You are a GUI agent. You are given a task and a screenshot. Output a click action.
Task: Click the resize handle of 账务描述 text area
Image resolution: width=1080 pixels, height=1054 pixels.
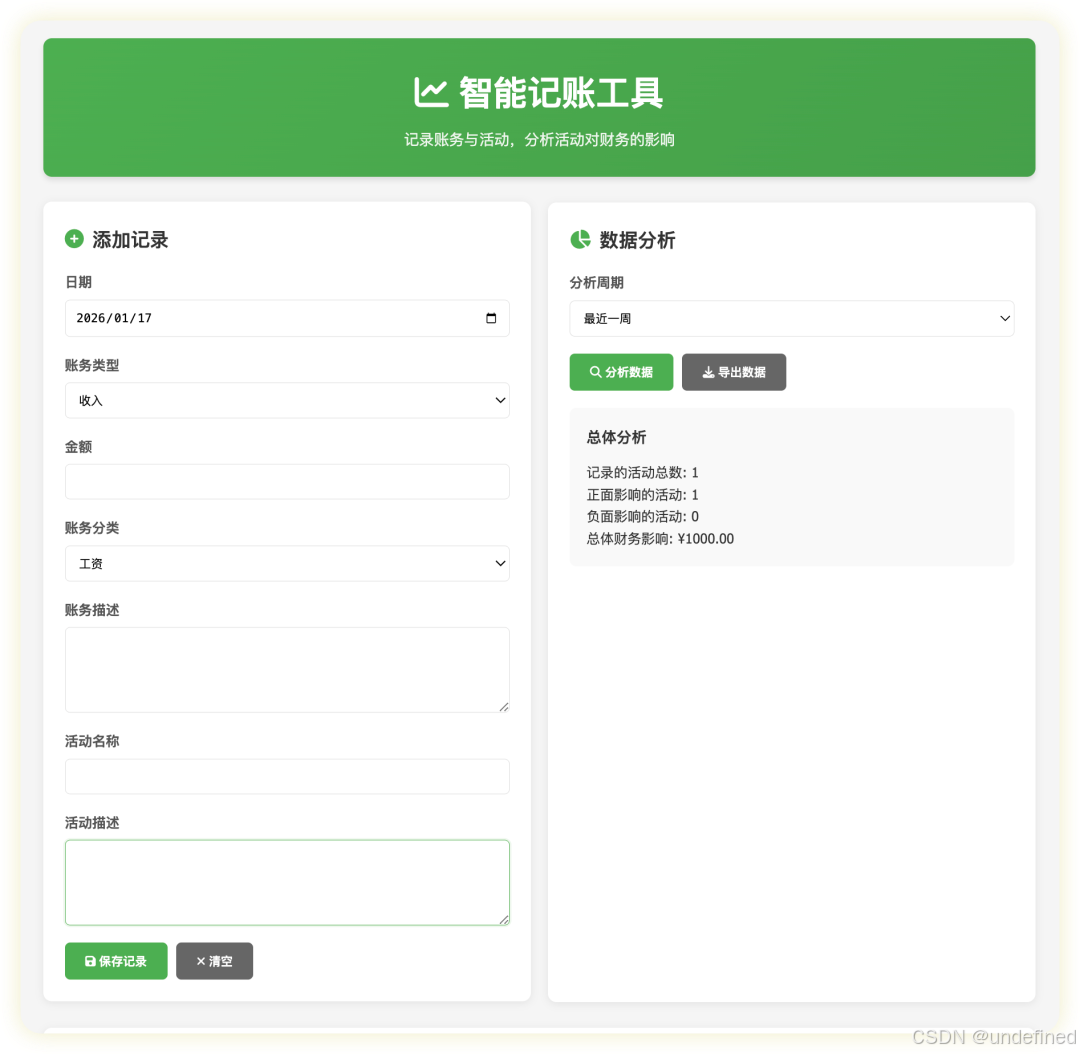pyautogui.click(x=504, y=707)
